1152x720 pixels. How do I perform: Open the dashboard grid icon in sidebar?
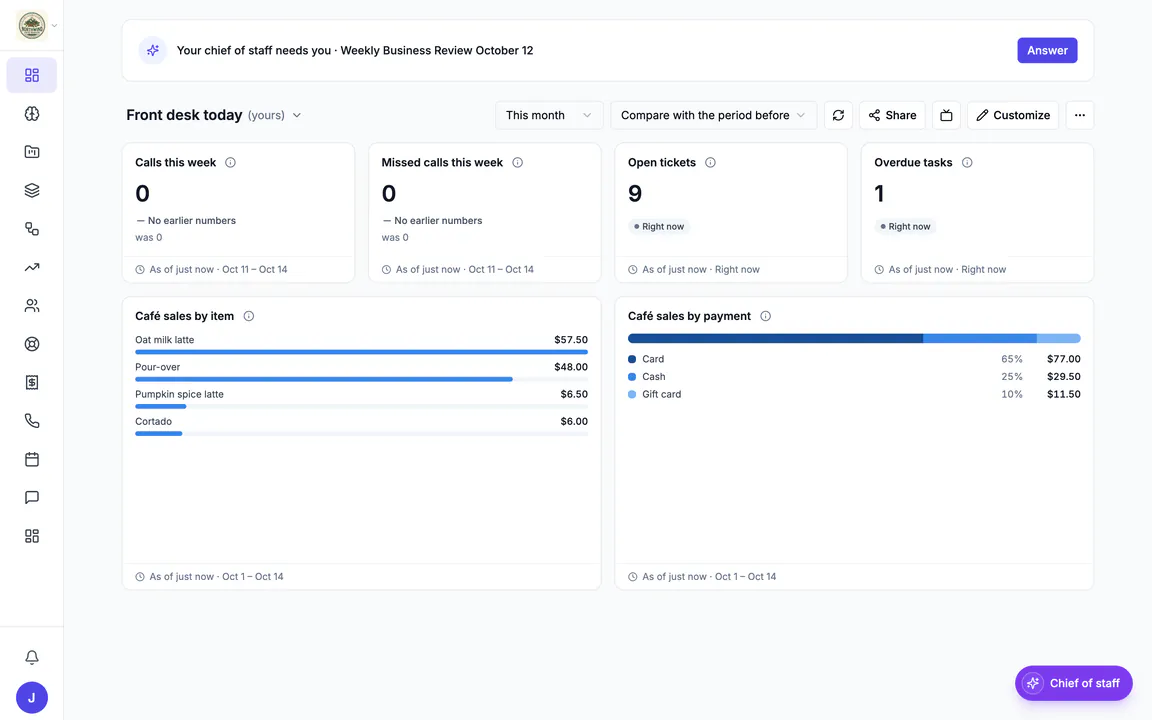pyautogui.click(x=32, y=75)
